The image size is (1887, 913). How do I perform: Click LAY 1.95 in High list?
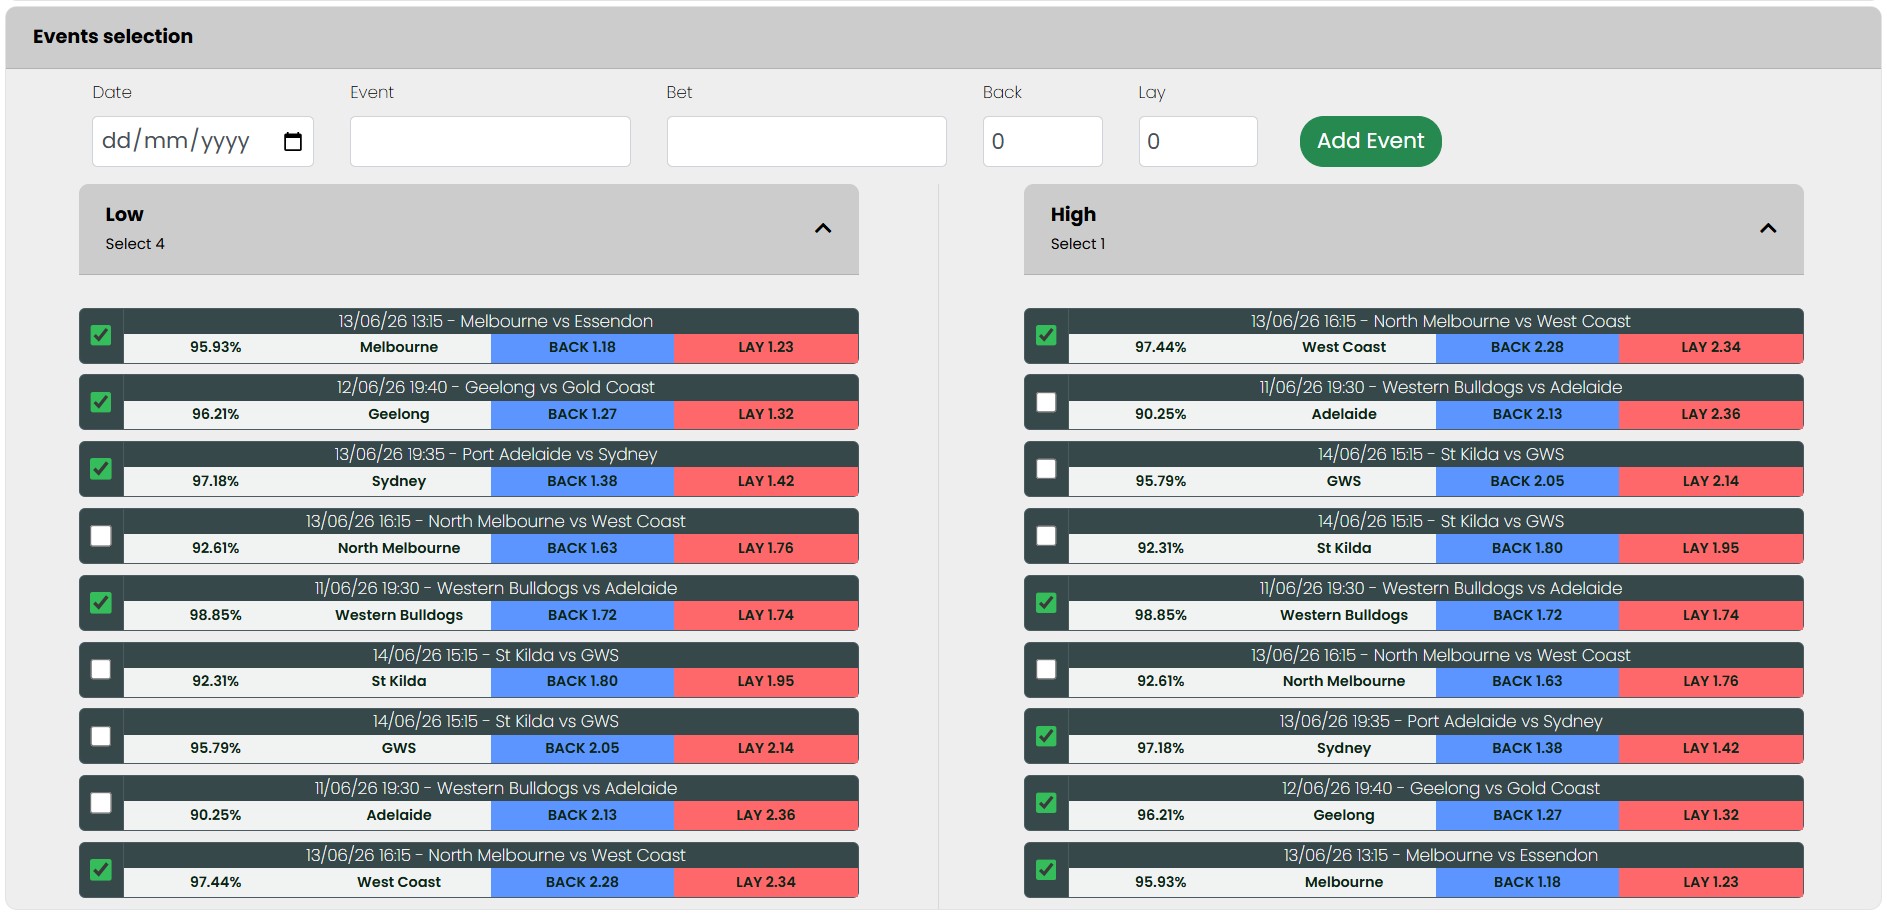point(1711,548)
